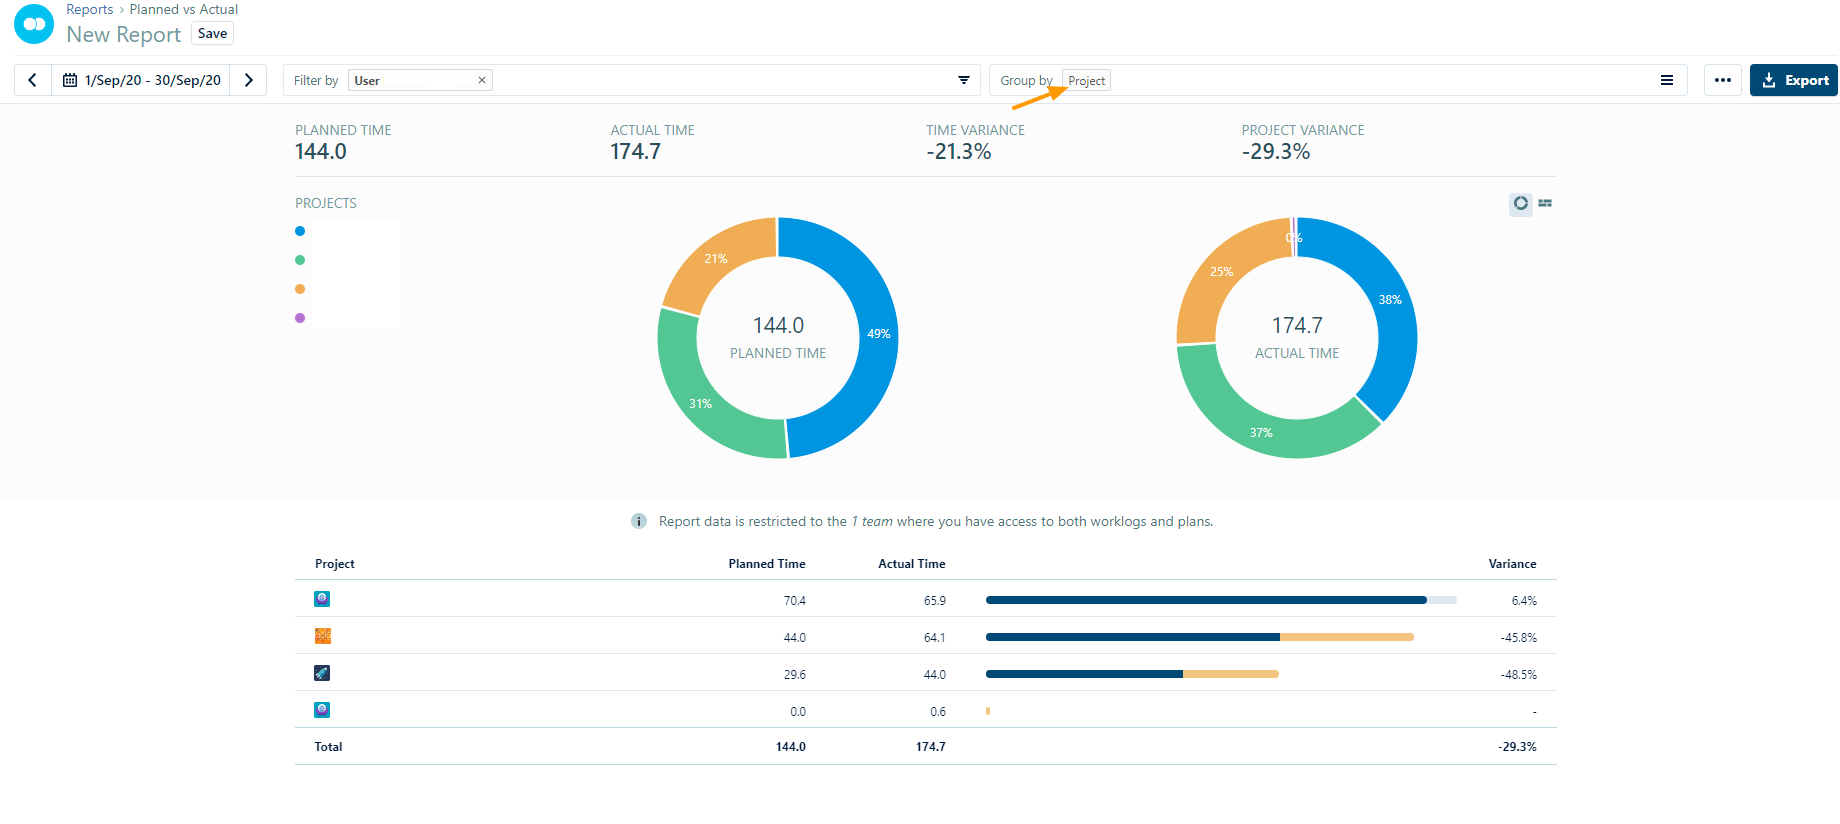Switch to donut chart view

click(x=1520, y=203)
